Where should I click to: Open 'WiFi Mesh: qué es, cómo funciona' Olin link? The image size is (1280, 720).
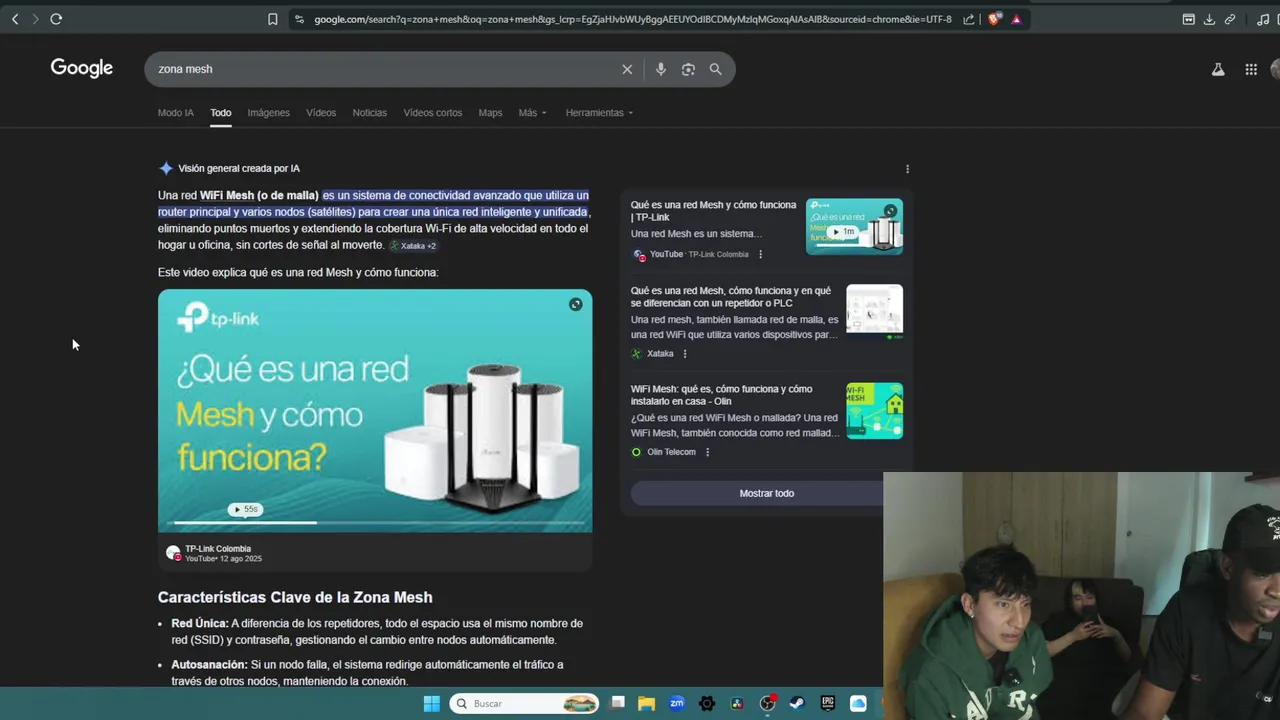[721, 395]
